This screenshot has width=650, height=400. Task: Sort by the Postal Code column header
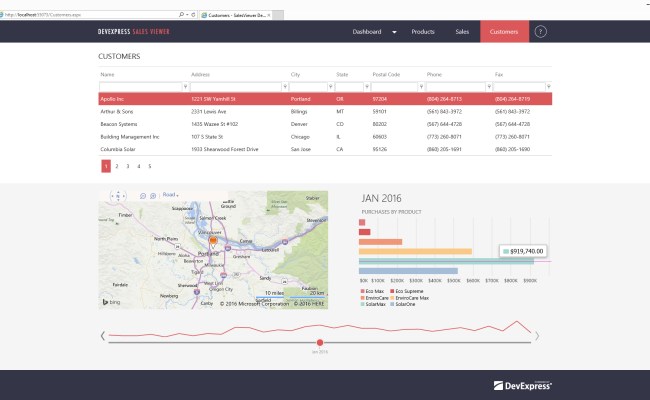point(386,75)
